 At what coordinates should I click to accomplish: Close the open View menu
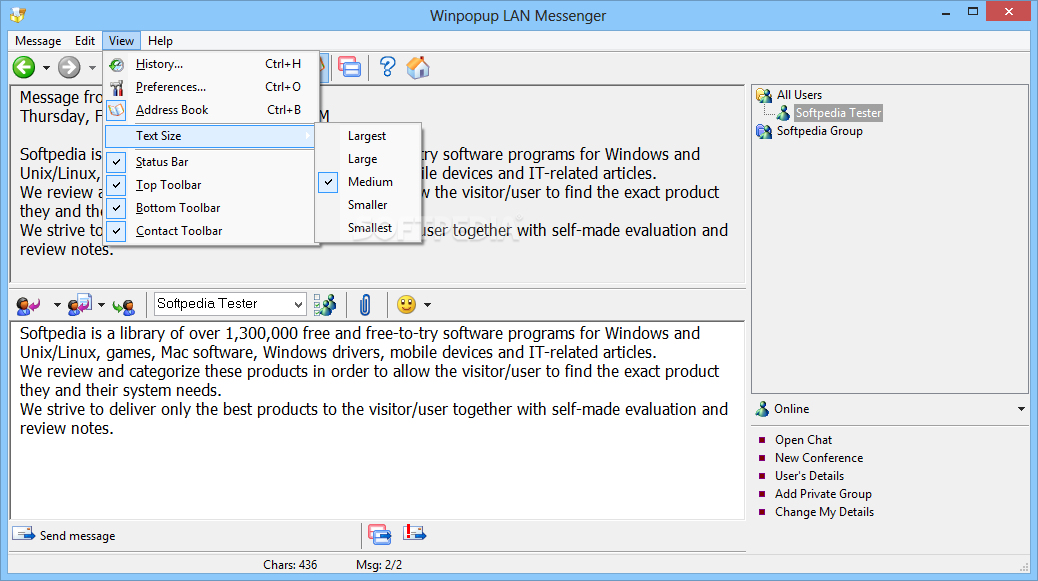point(121,41)
